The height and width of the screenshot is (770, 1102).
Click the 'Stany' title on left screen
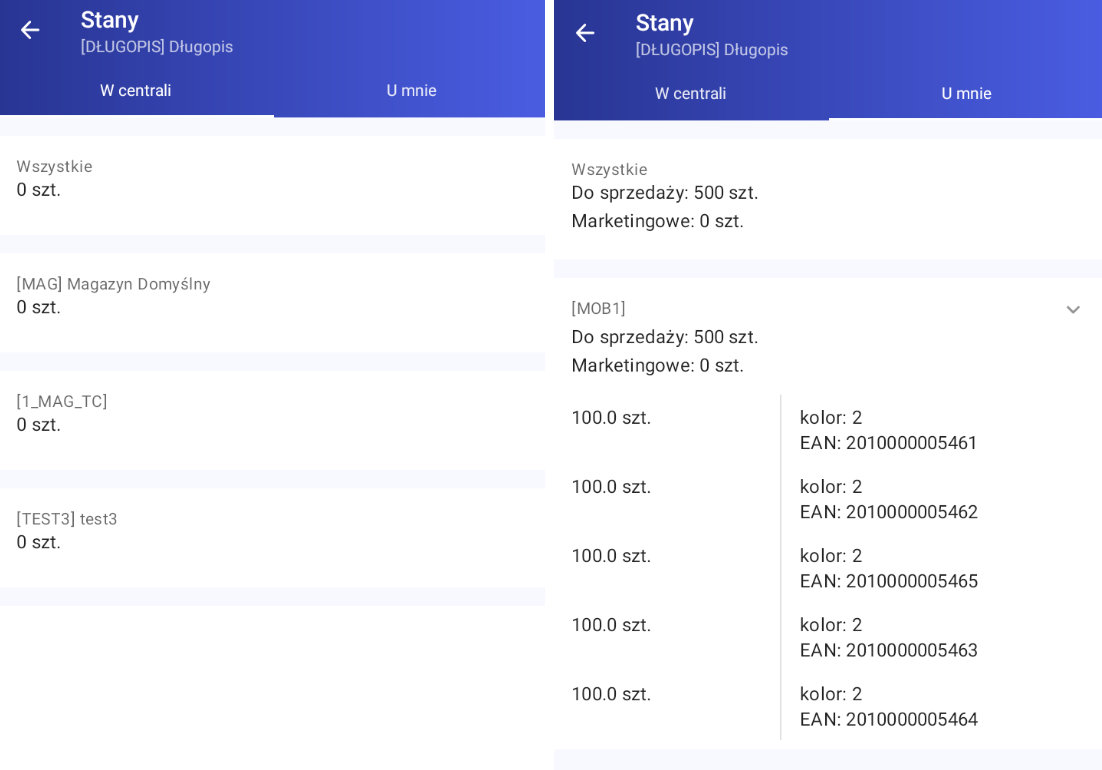110,20
